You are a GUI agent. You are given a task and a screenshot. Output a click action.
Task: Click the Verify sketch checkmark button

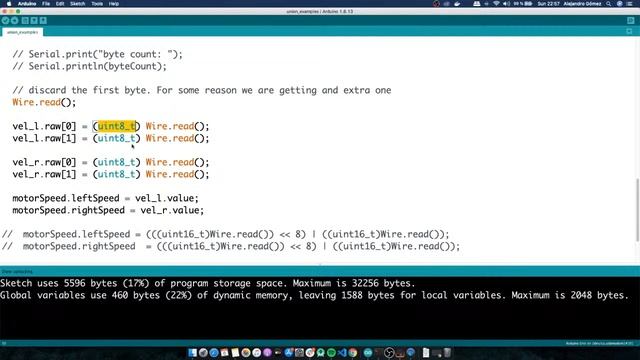[x=5, y=20]
